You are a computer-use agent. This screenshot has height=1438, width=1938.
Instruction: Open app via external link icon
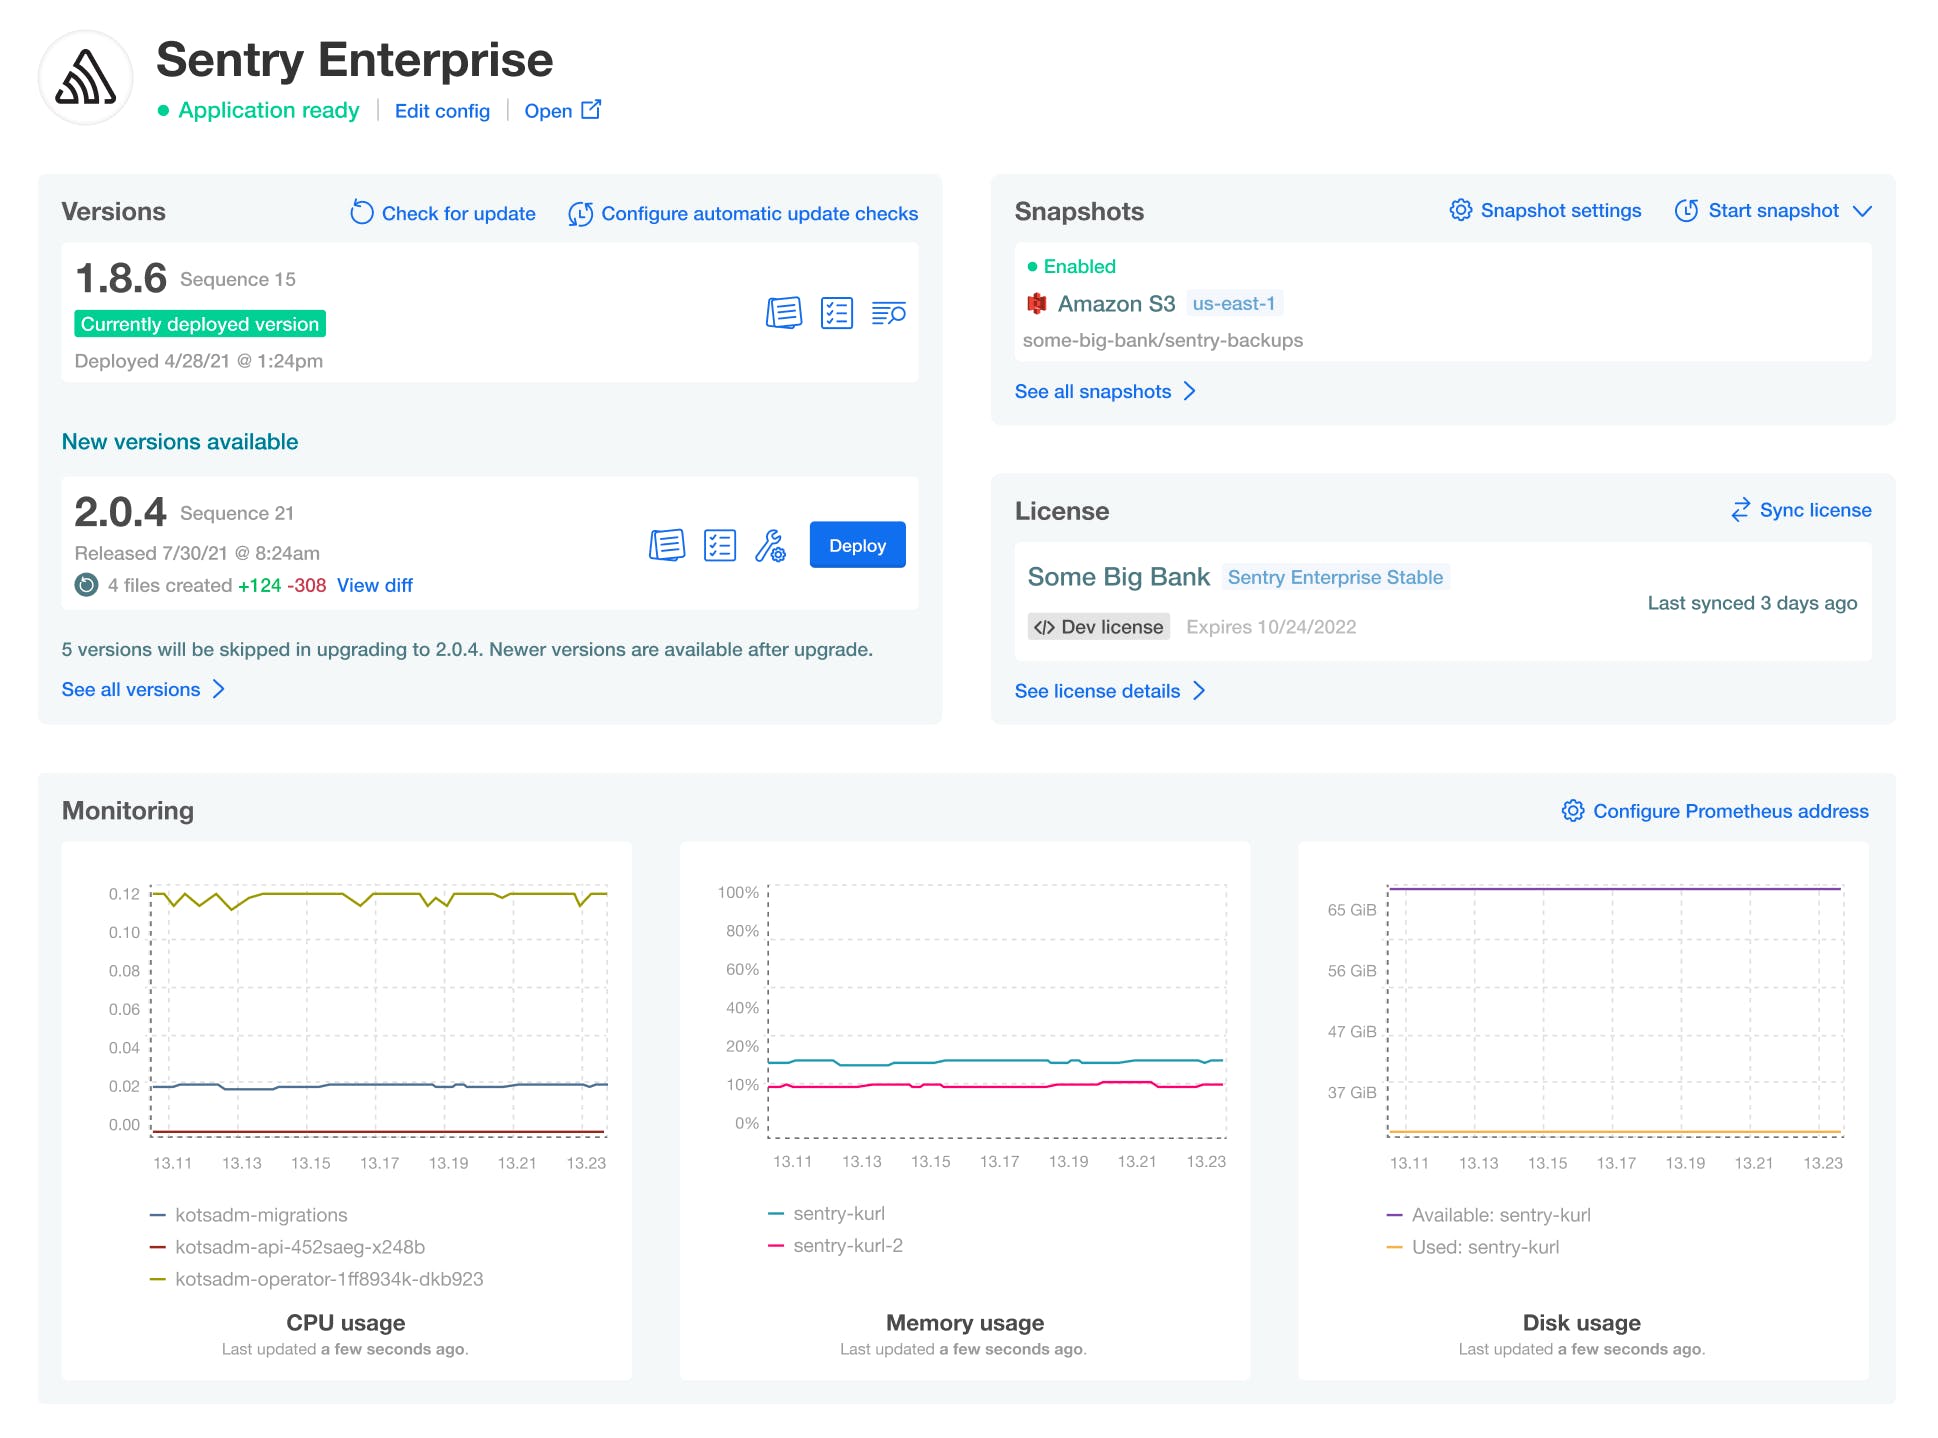coord(591,109)
